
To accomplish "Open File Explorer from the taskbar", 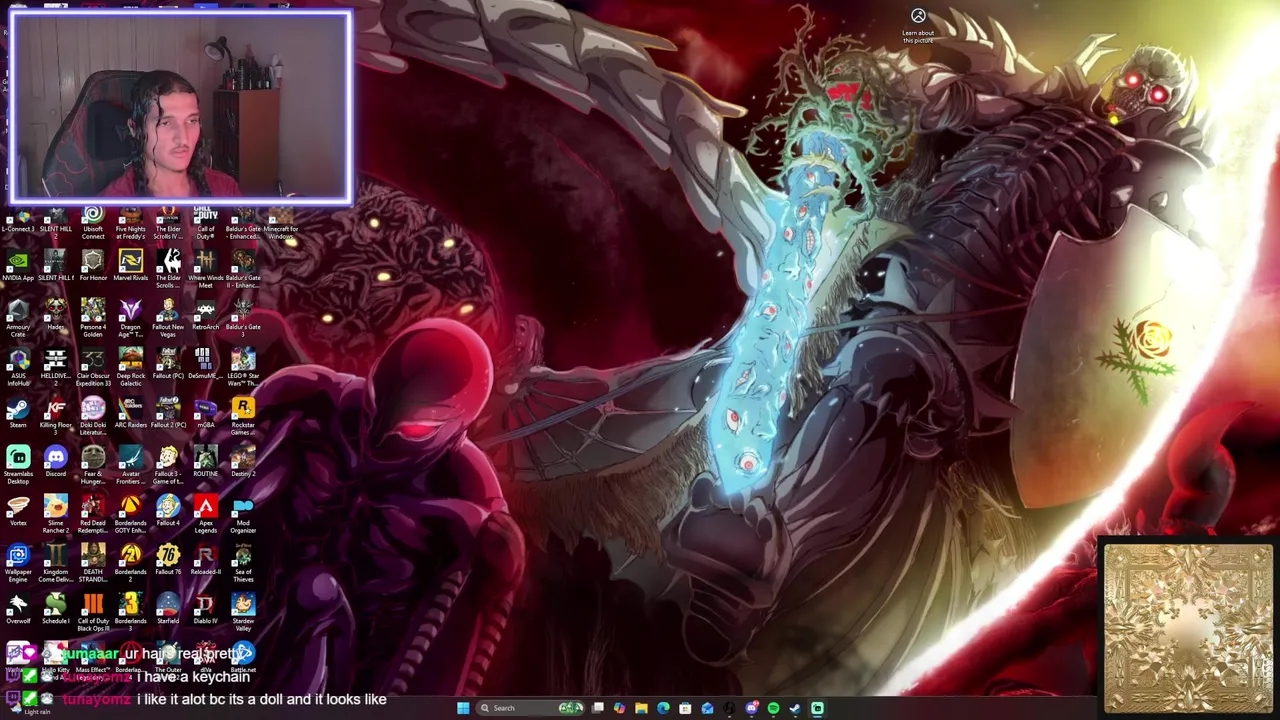I will 641,708.
